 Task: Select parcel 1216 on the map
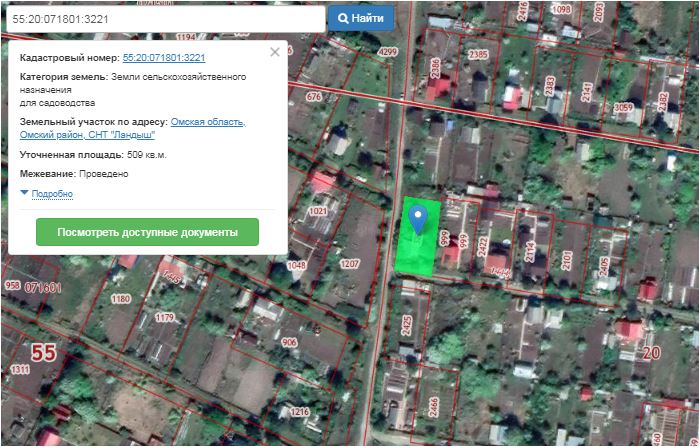(x=299, y=411)
